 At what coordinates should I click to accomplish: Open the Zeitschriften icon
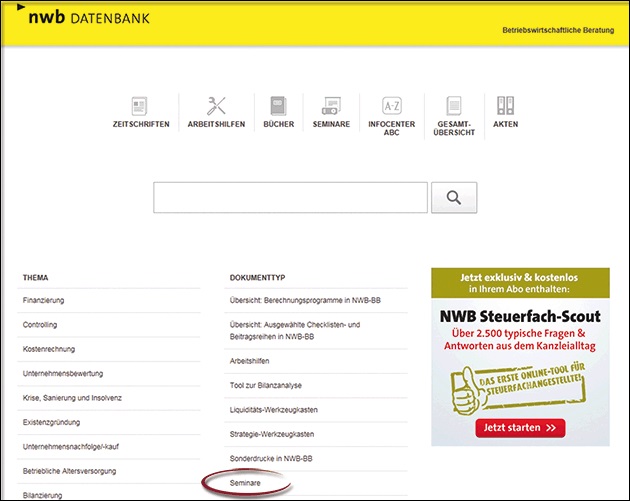(x=140, y=106)
